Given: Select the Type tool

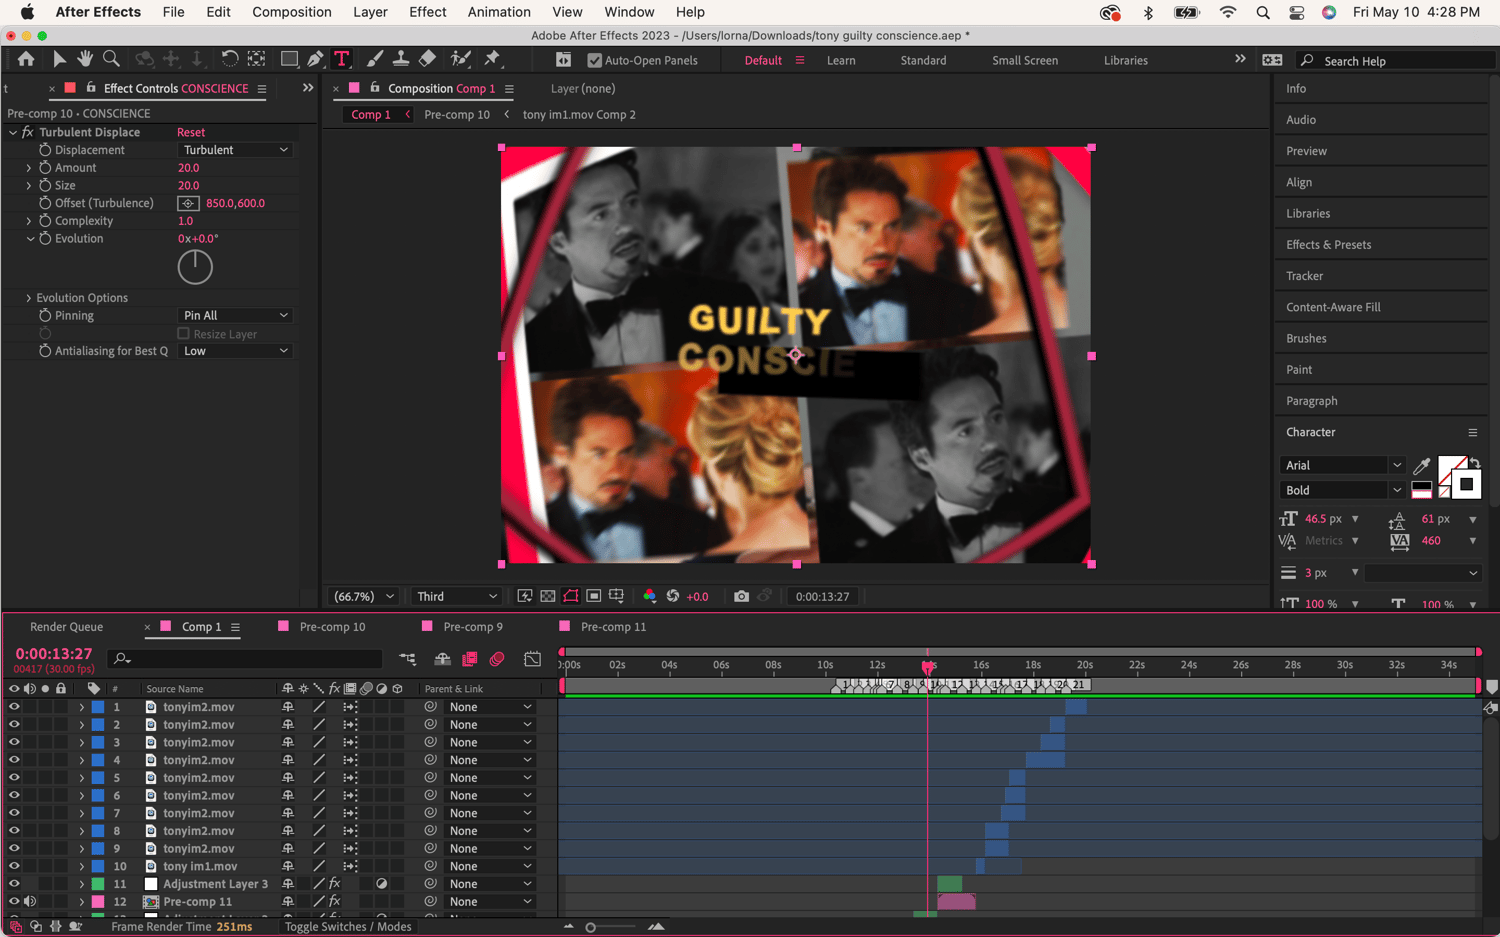Looking at the screenshot, I should tap(342, 59).
